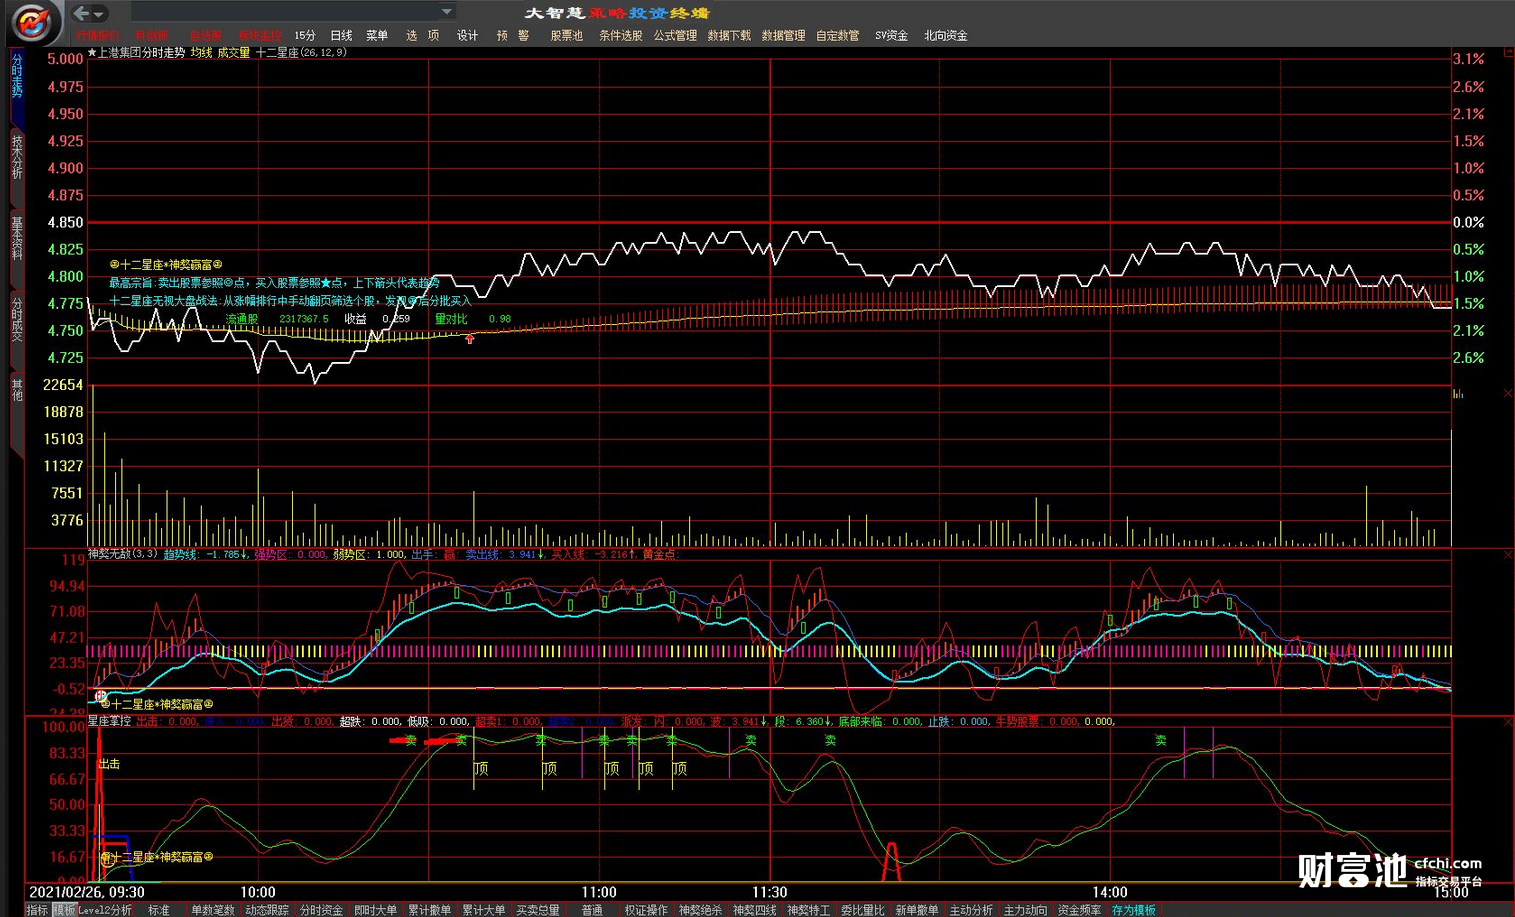The height and width of the screenshot is (917, 1515).
Task: Select the 普通 bottom tab
Action: pos(592,910)
